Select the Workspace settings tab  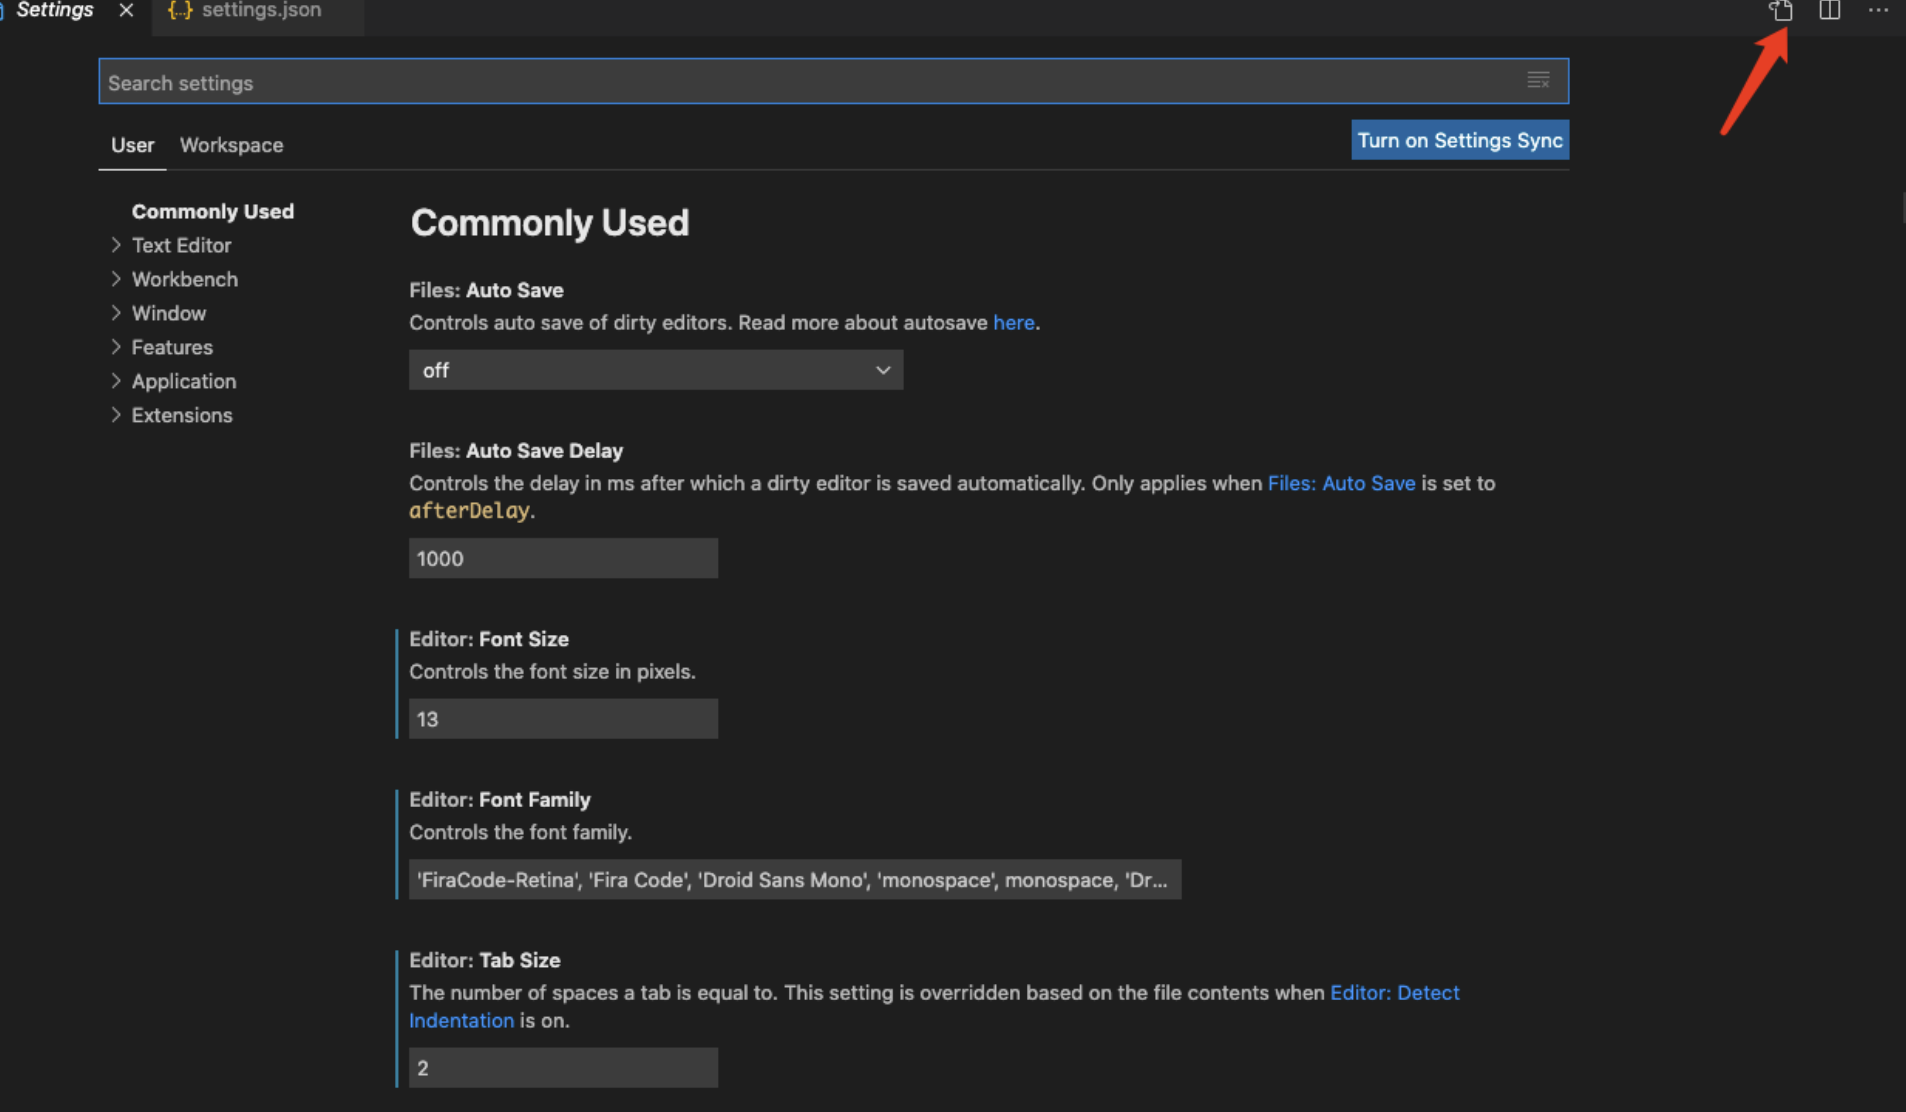[x=231, y=145]
